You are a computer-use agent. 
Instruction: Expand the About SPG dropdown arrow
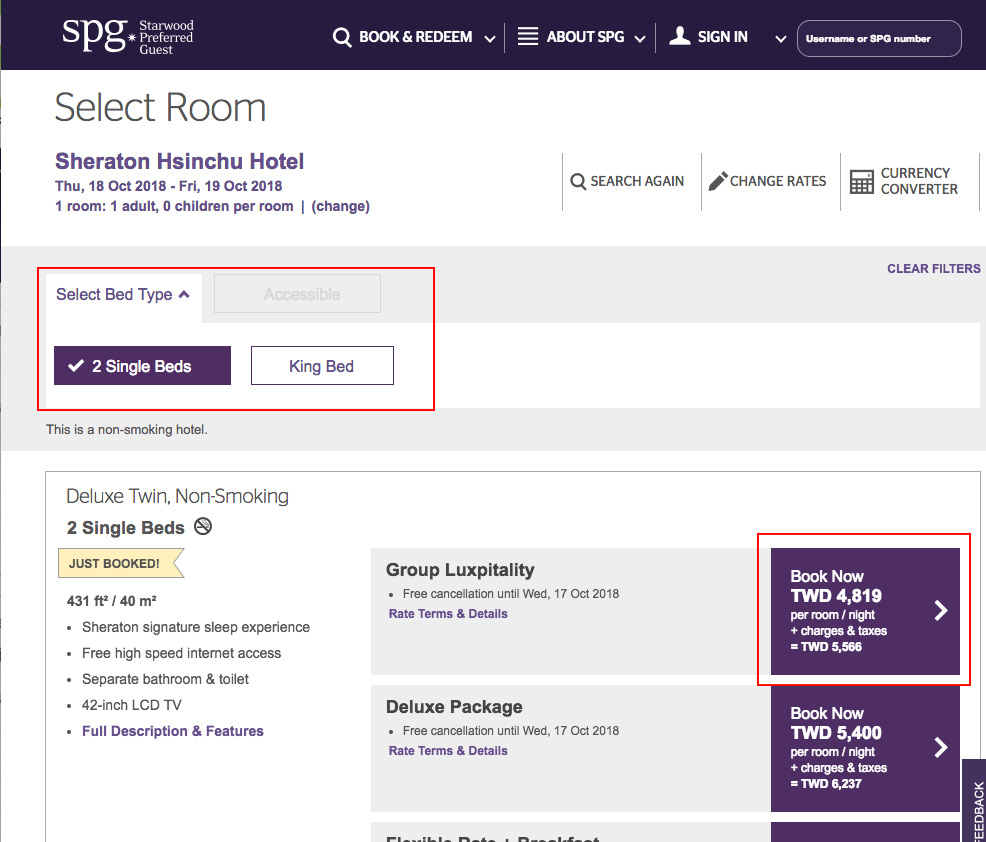coord(640,39)
